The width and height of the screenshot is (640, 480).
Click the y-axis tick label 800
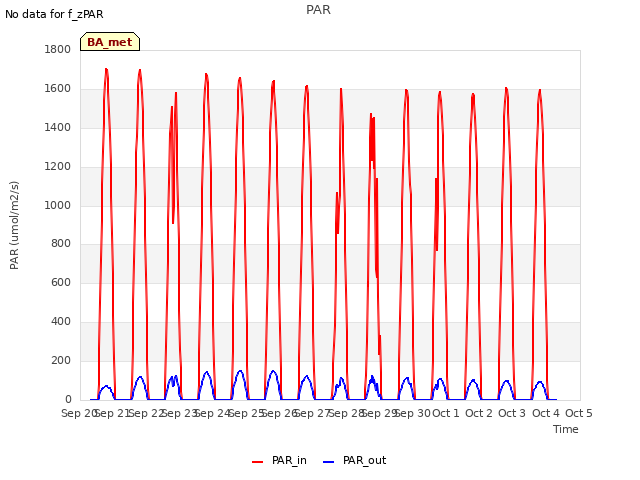click(x=61, y=244)
